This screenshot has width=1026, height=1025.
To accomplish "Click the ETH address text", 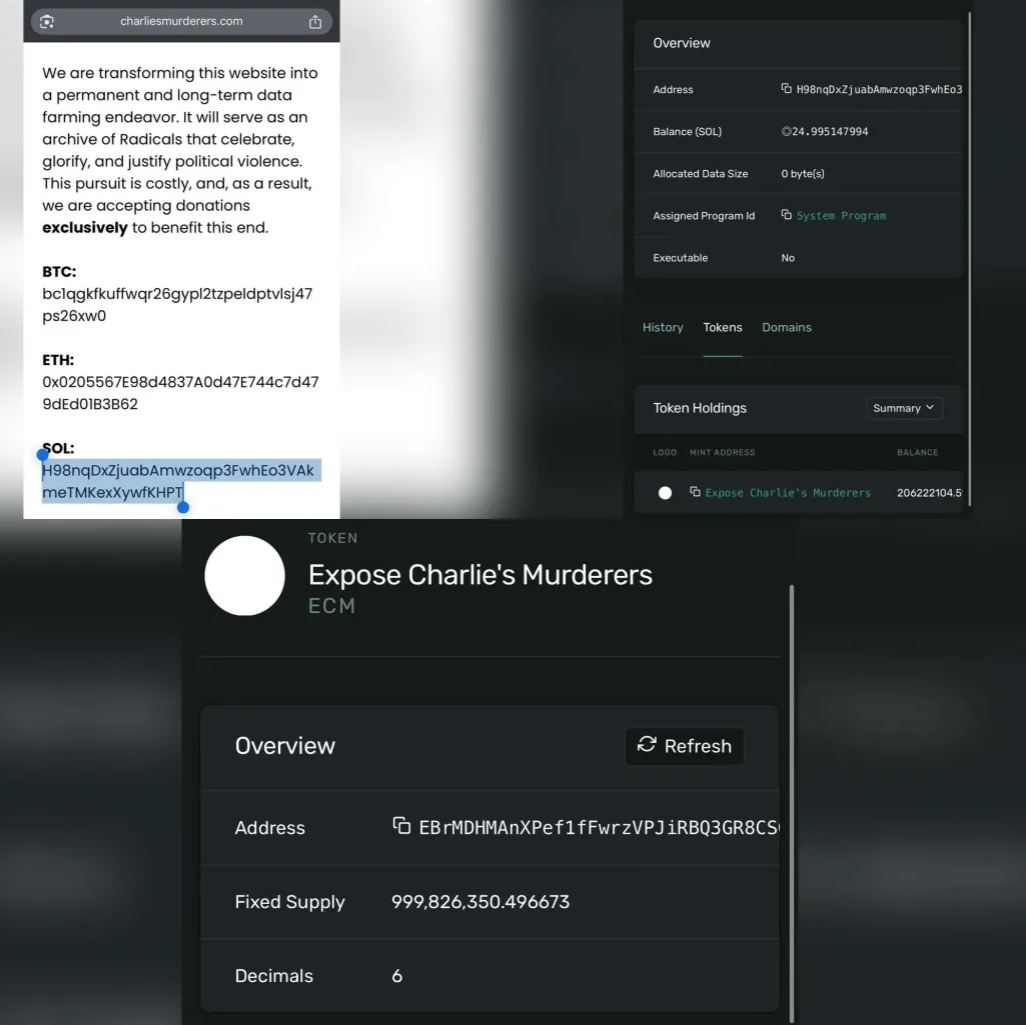I will point(180,393).
